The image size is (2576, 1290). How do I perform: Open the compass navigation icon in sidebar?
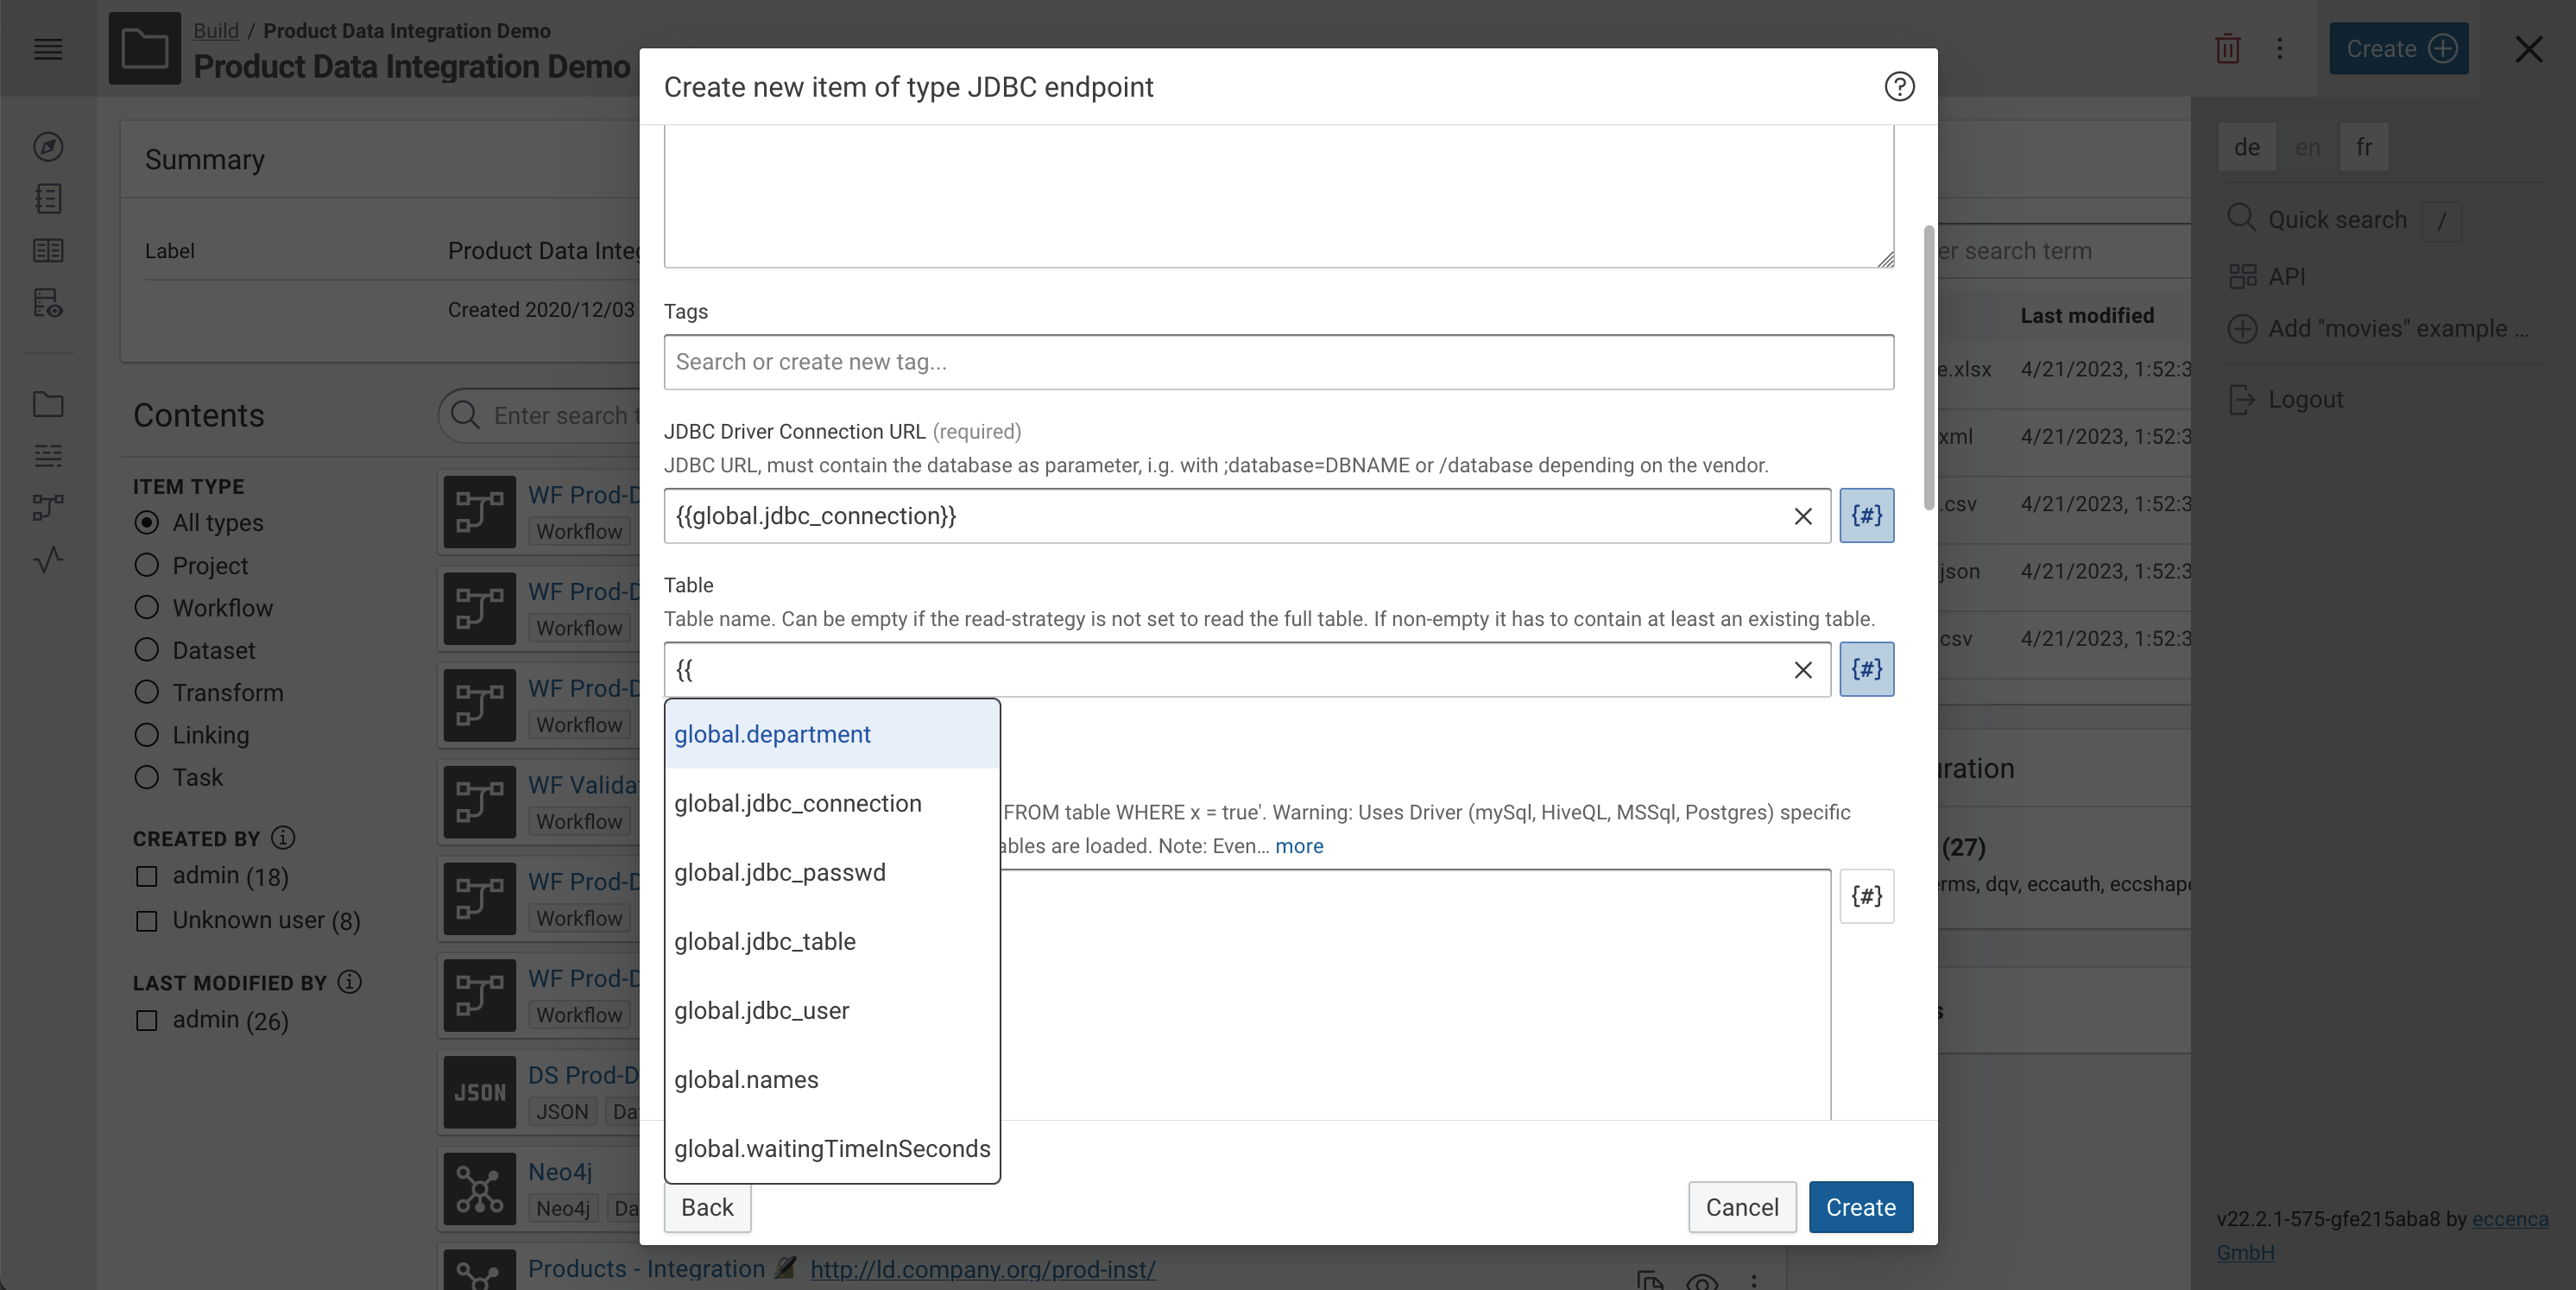[48, 147]
